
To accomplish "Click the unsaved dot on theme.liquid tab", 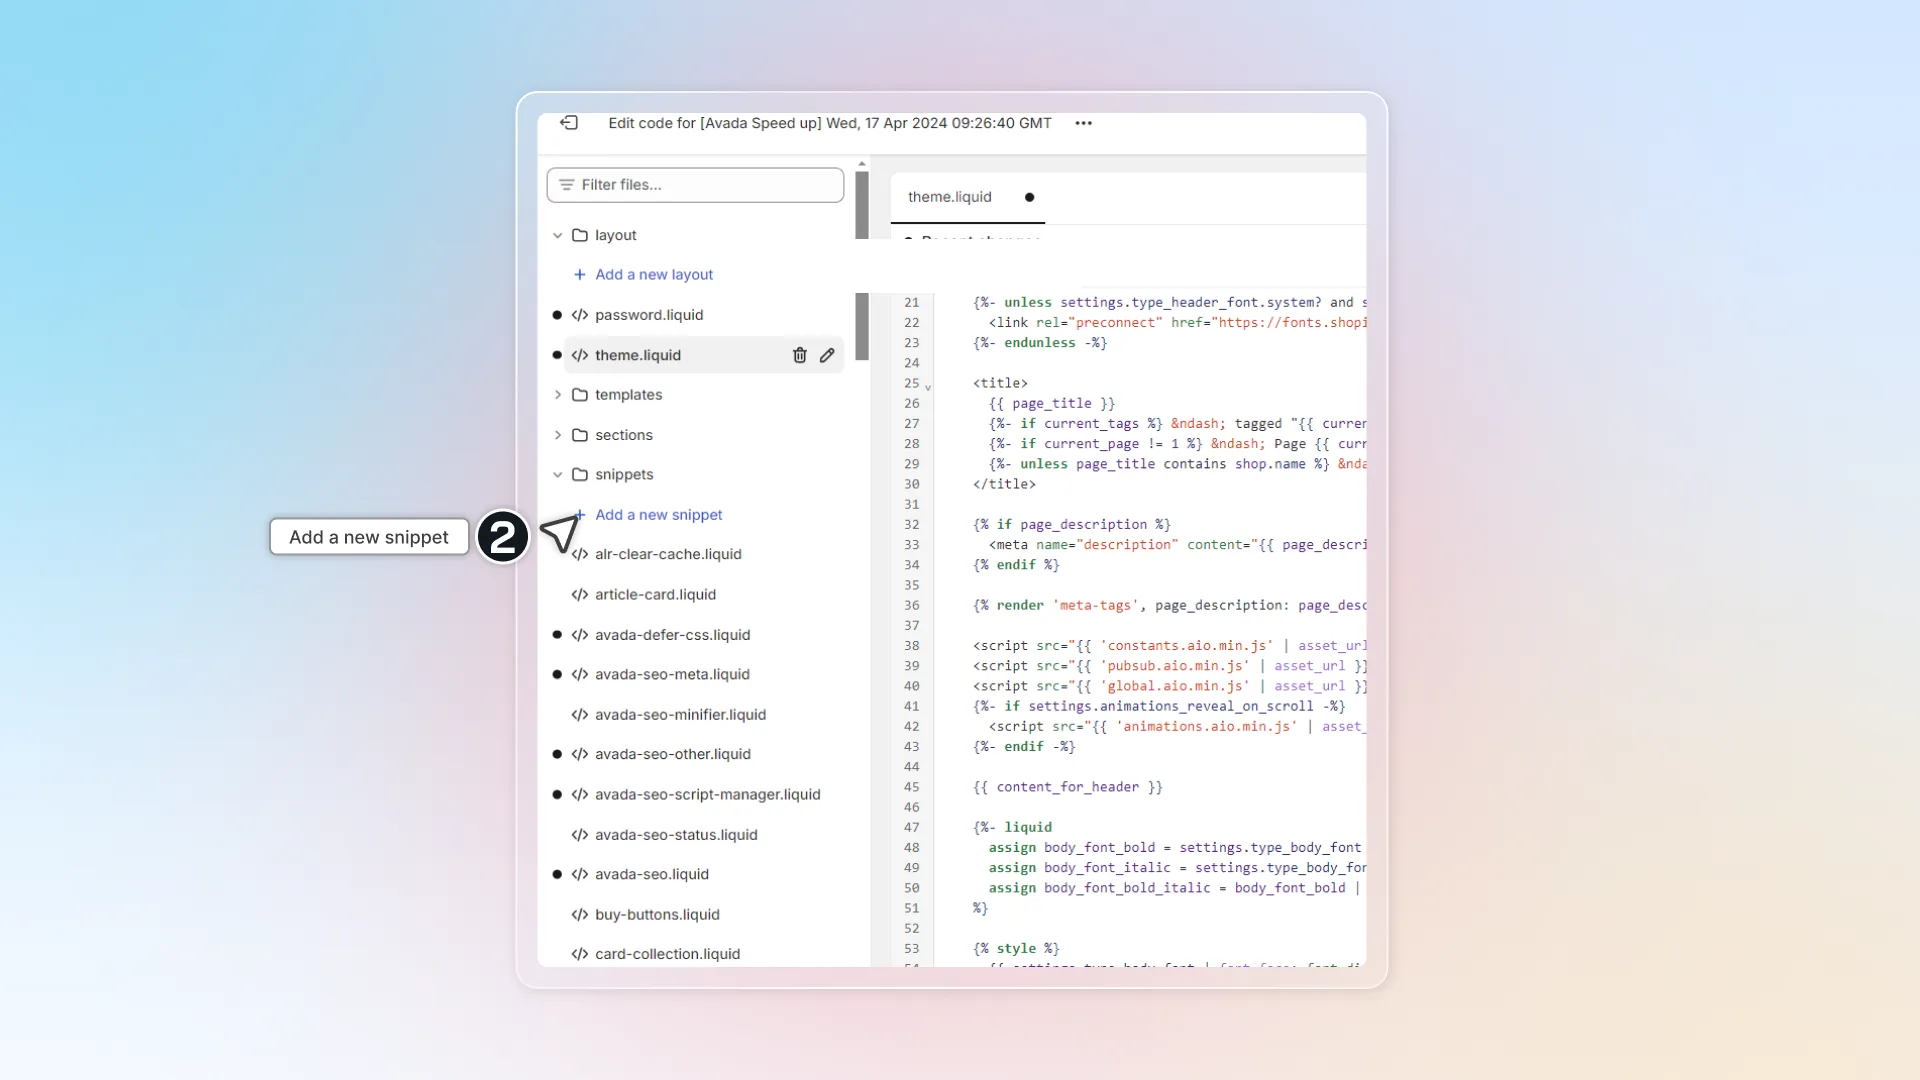I will pyautogui.click(x=1029, y=197).
